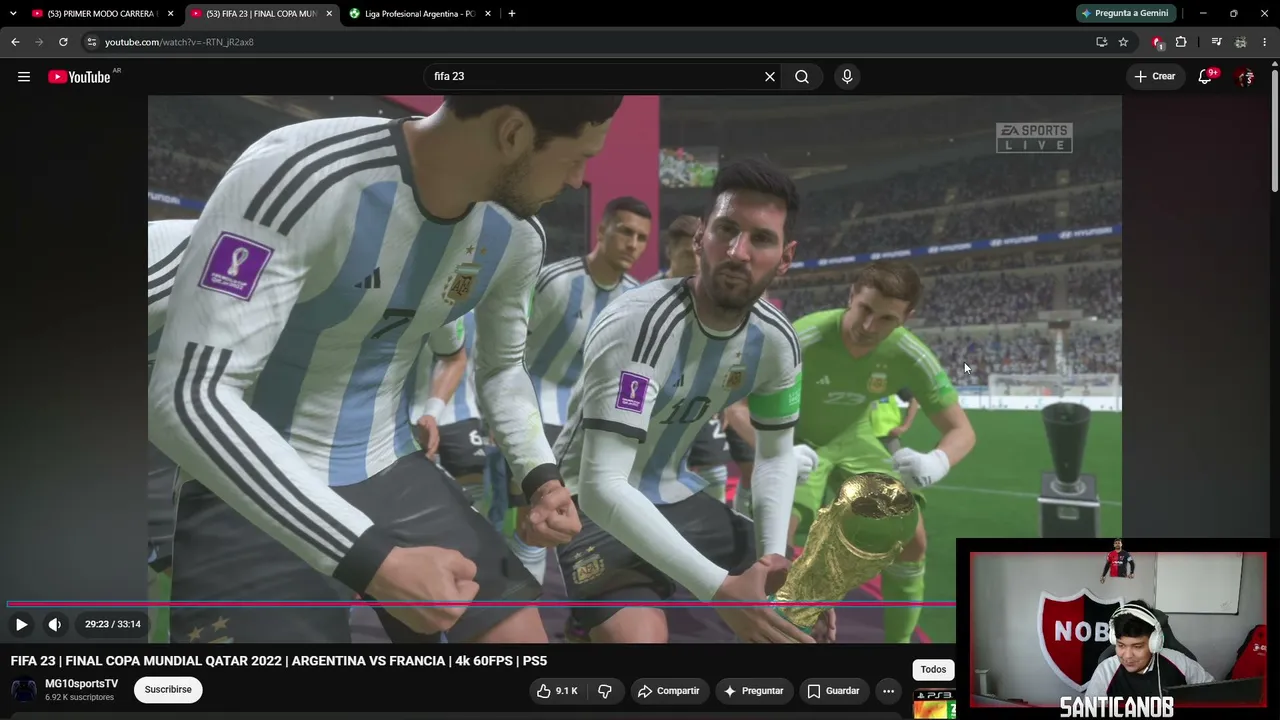Open the red extension with badge 1

click(x=1157, y=42)
